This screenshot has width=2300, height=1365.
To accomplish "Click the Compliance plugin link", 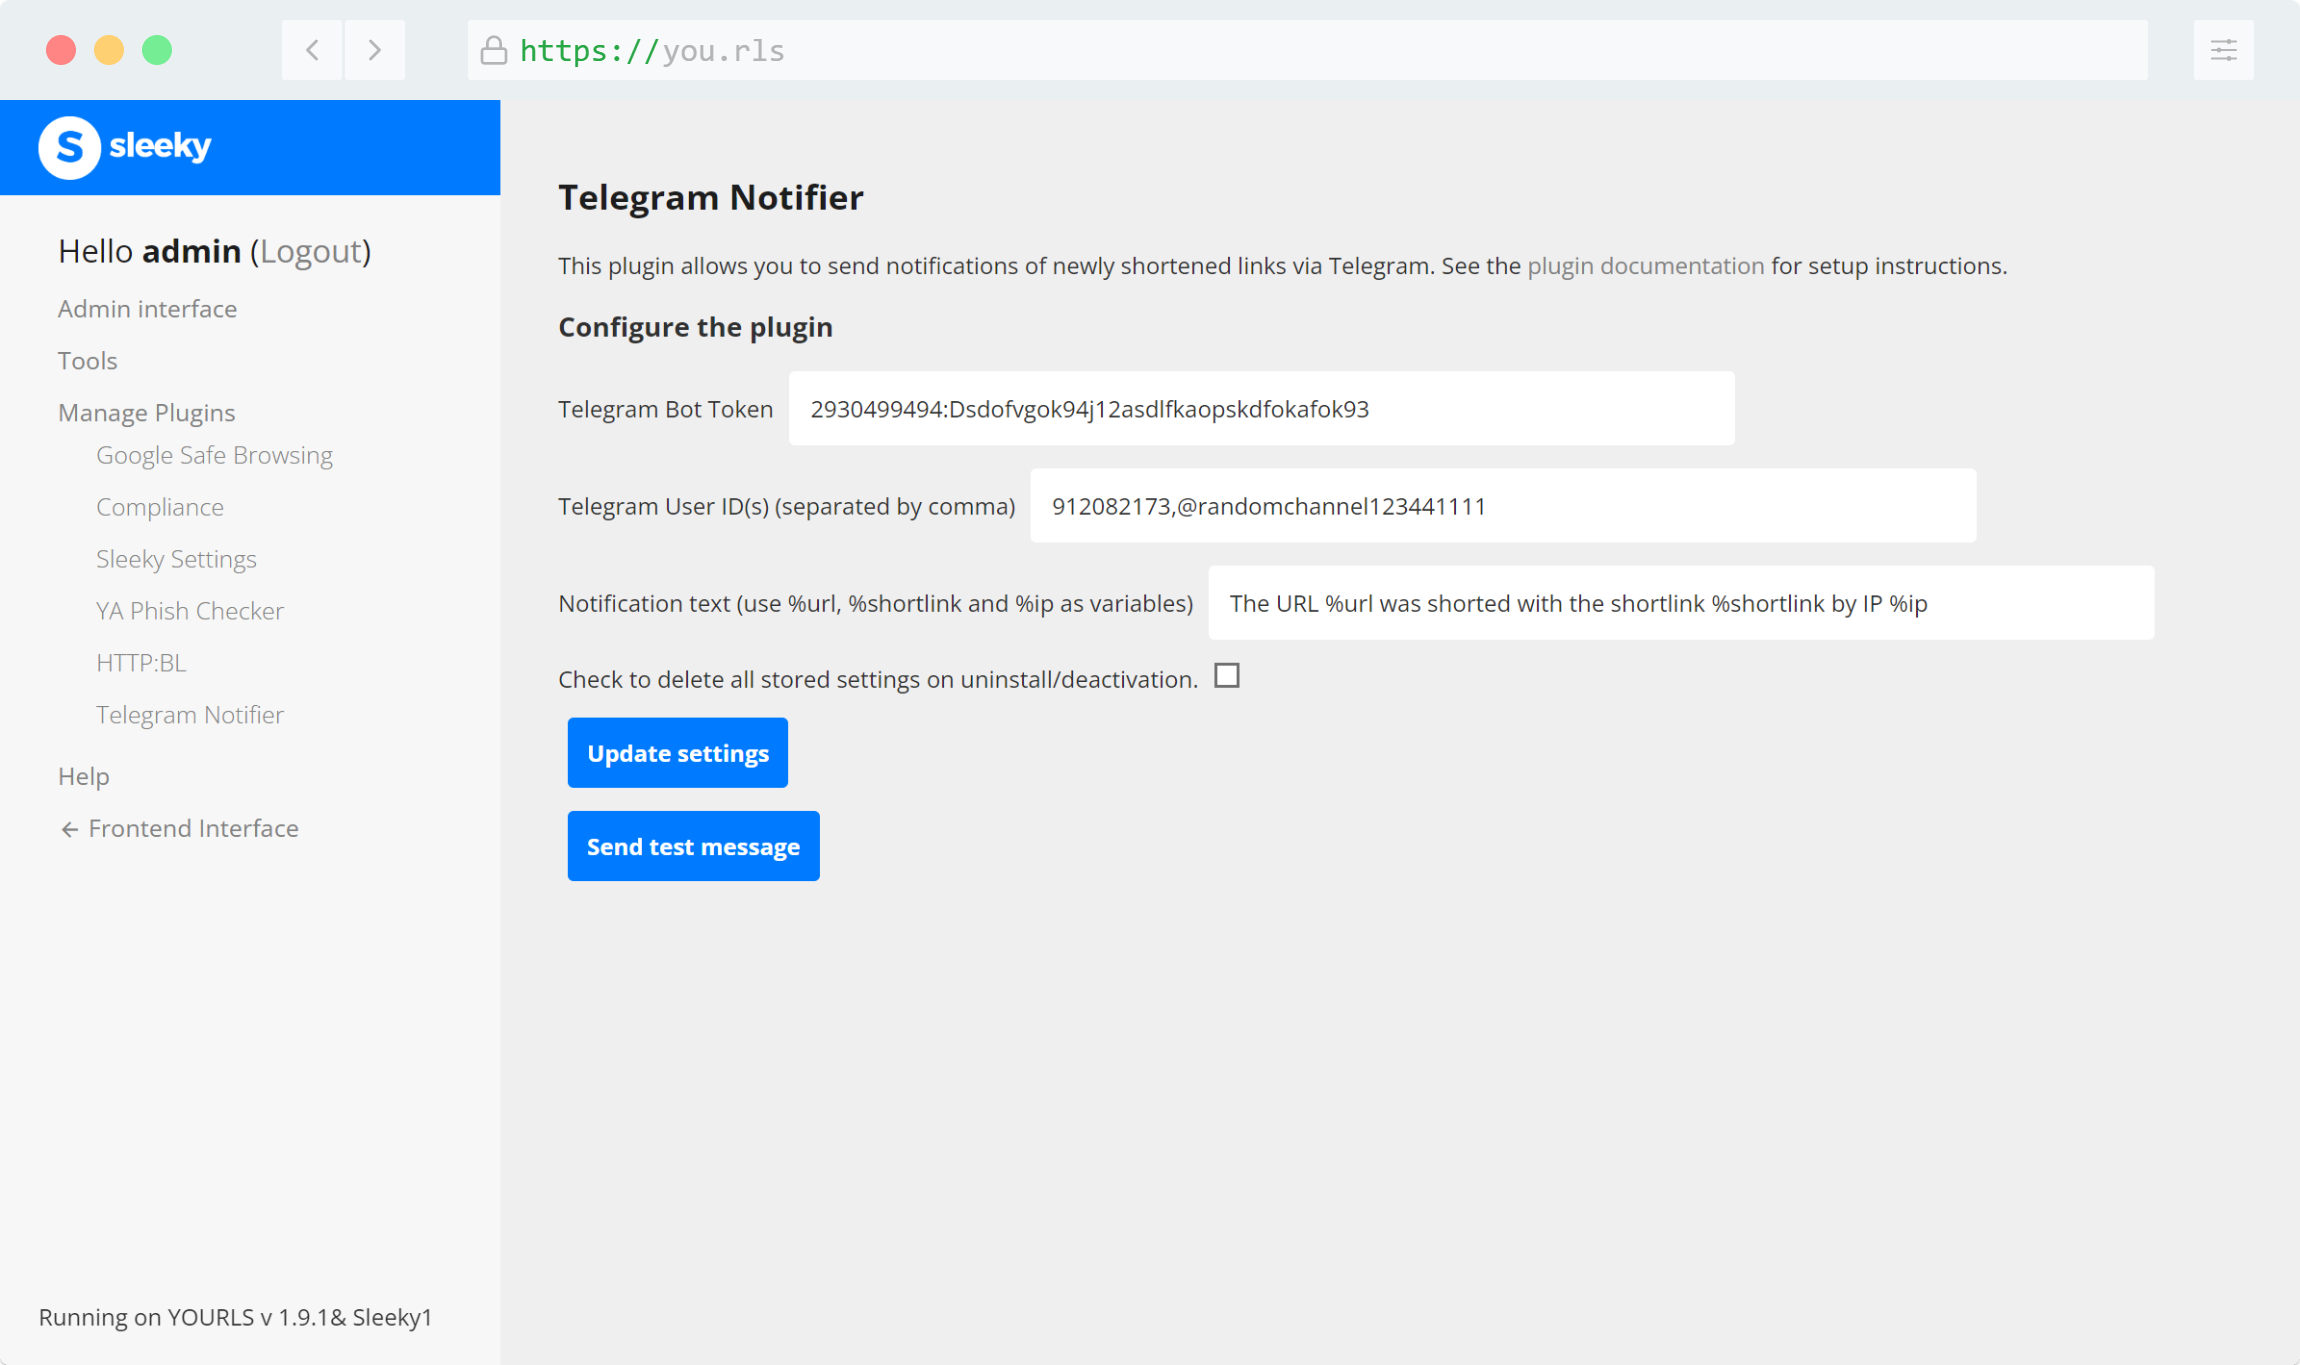I will tap(159, 505).
